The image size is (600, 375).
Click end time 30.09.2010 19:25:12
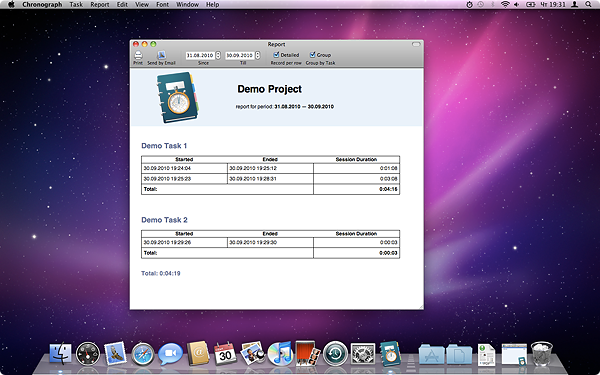[x=253, y=168]
